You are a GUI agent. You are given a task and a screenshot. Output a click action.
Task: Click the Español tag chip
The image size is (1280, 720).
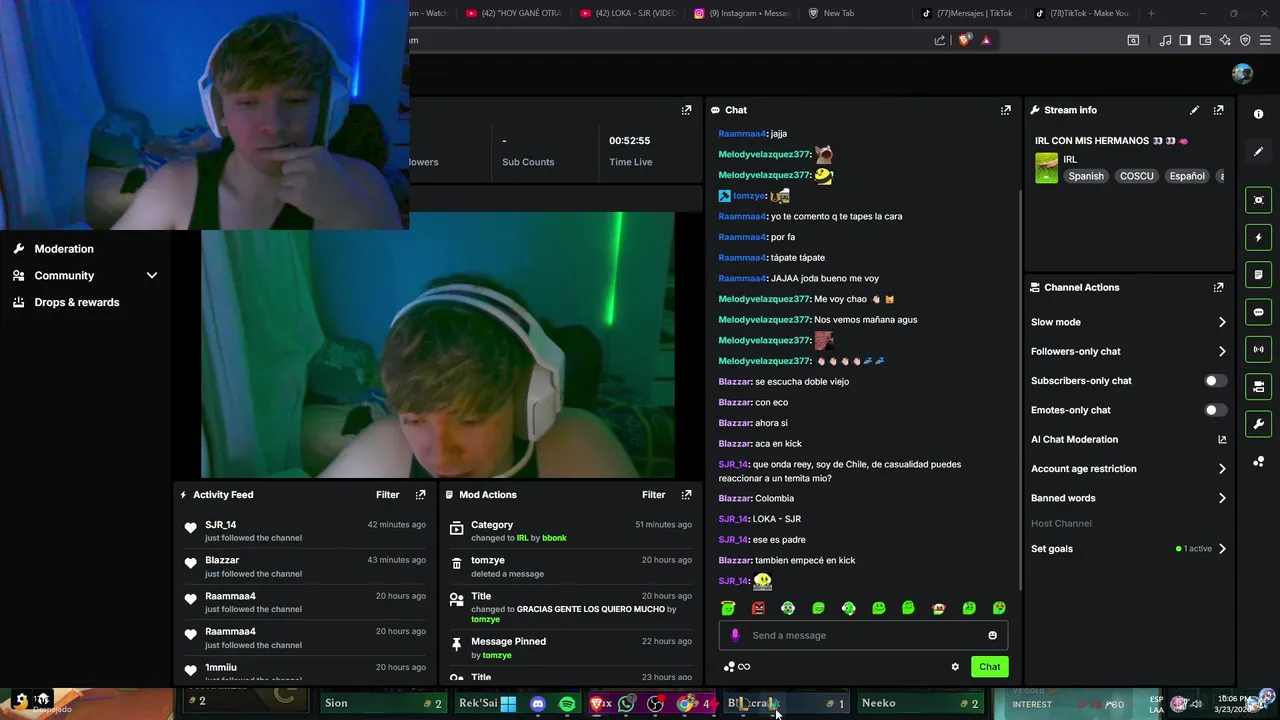coord(1187,176)
